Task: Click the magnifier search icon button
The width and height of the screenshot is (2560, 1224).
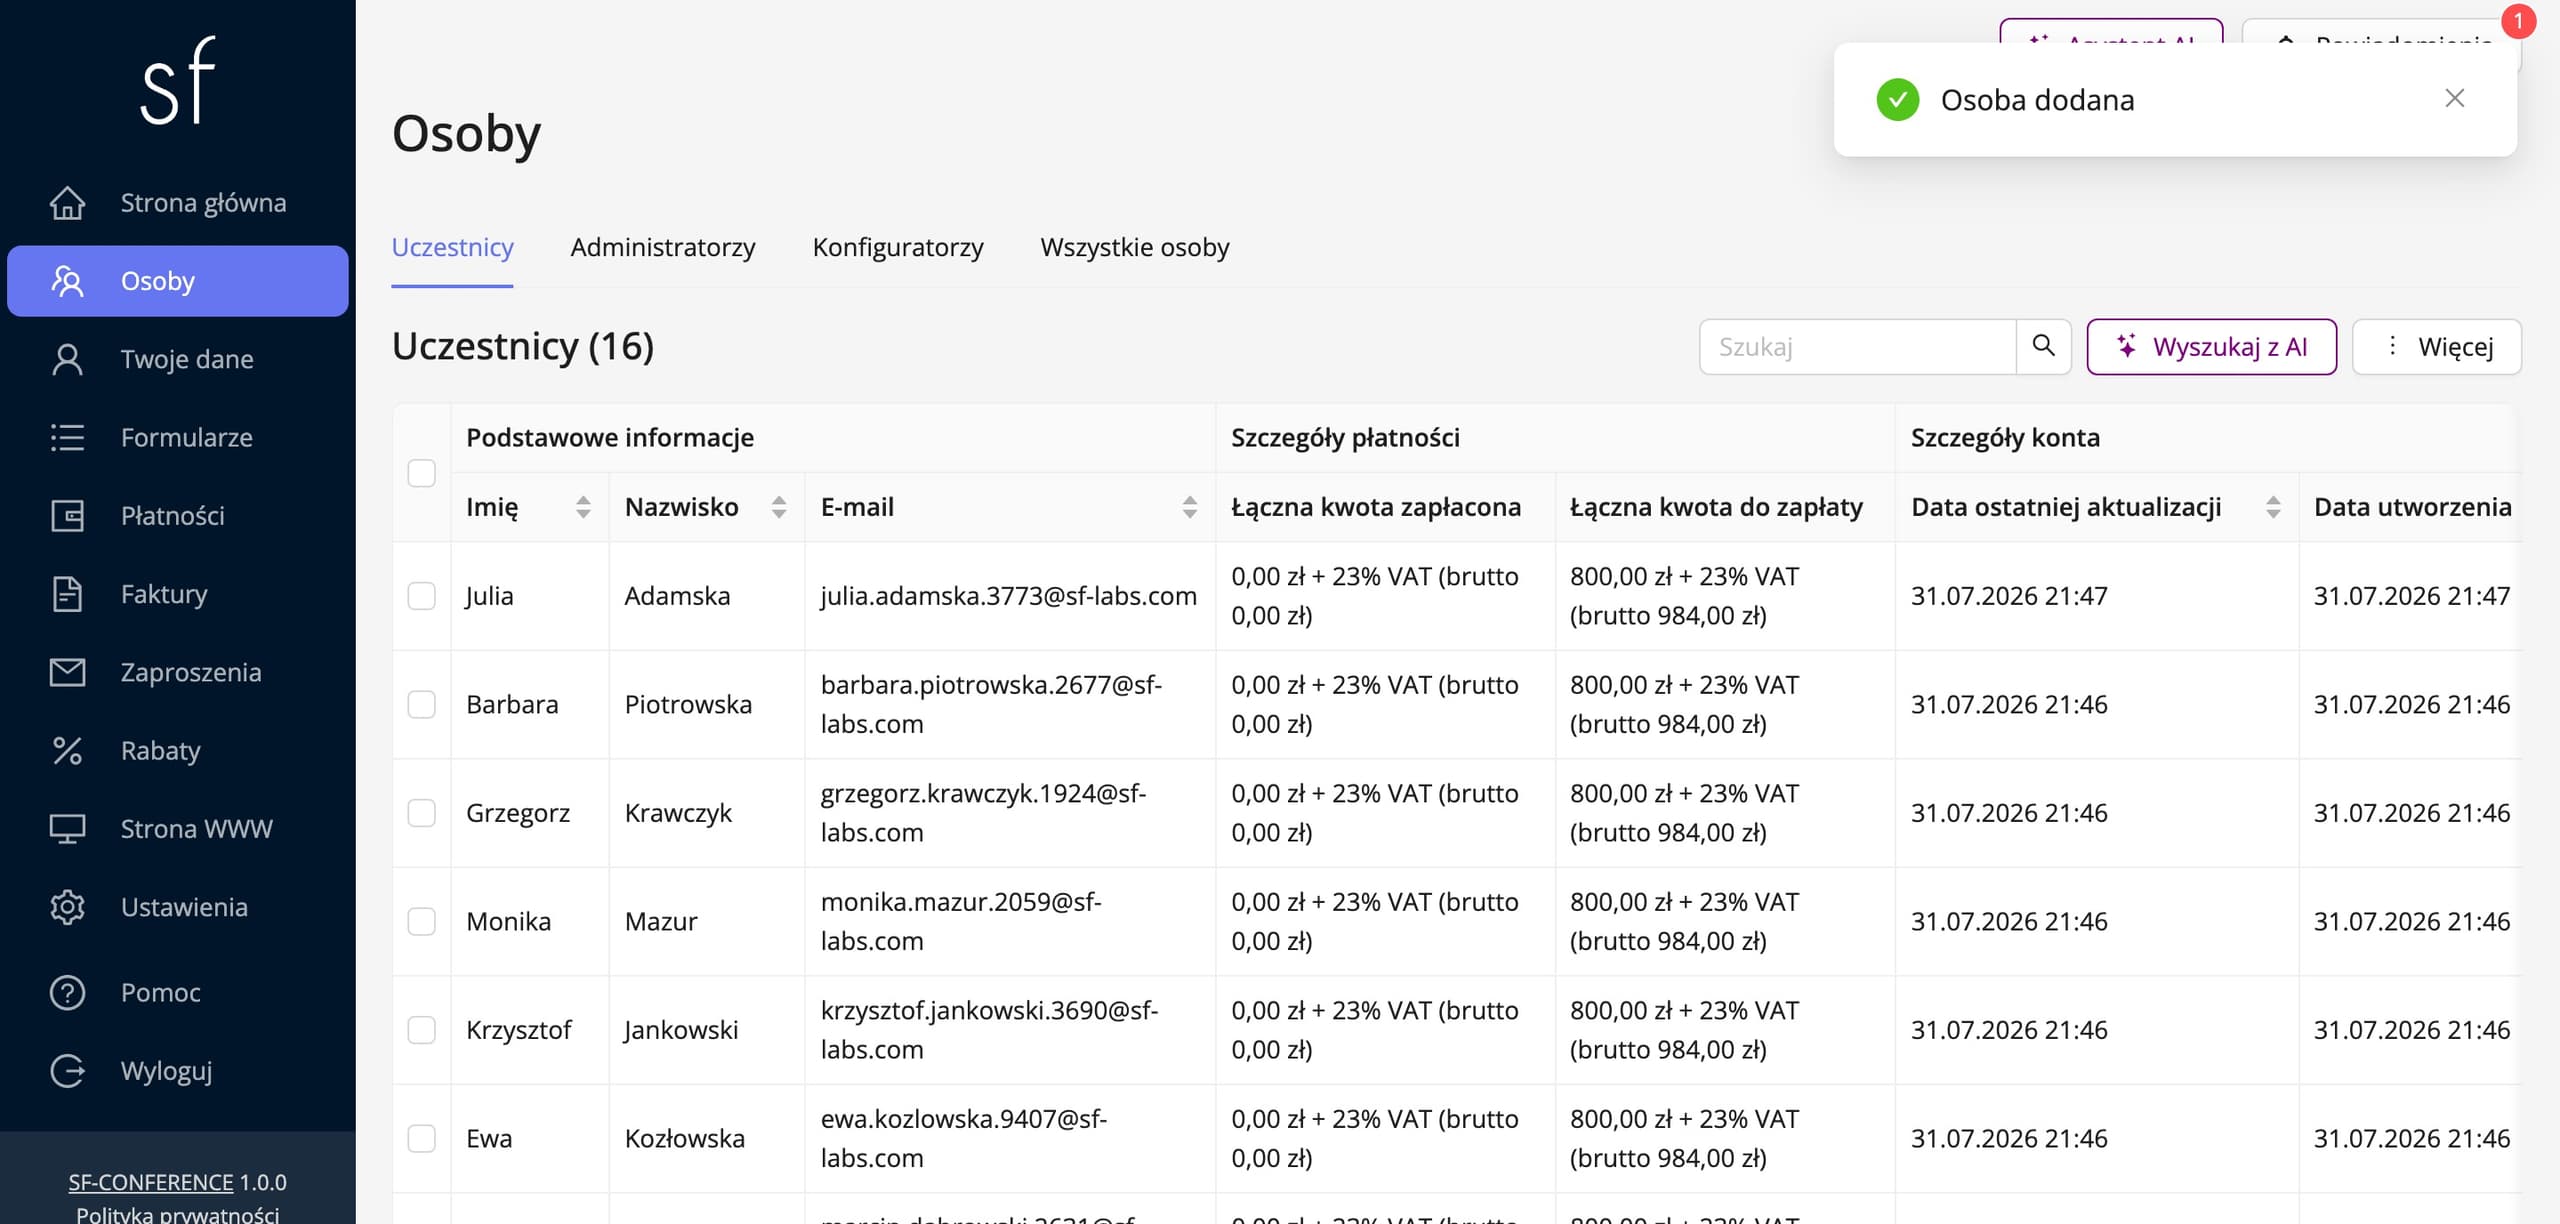Action: coord(2043,346)
